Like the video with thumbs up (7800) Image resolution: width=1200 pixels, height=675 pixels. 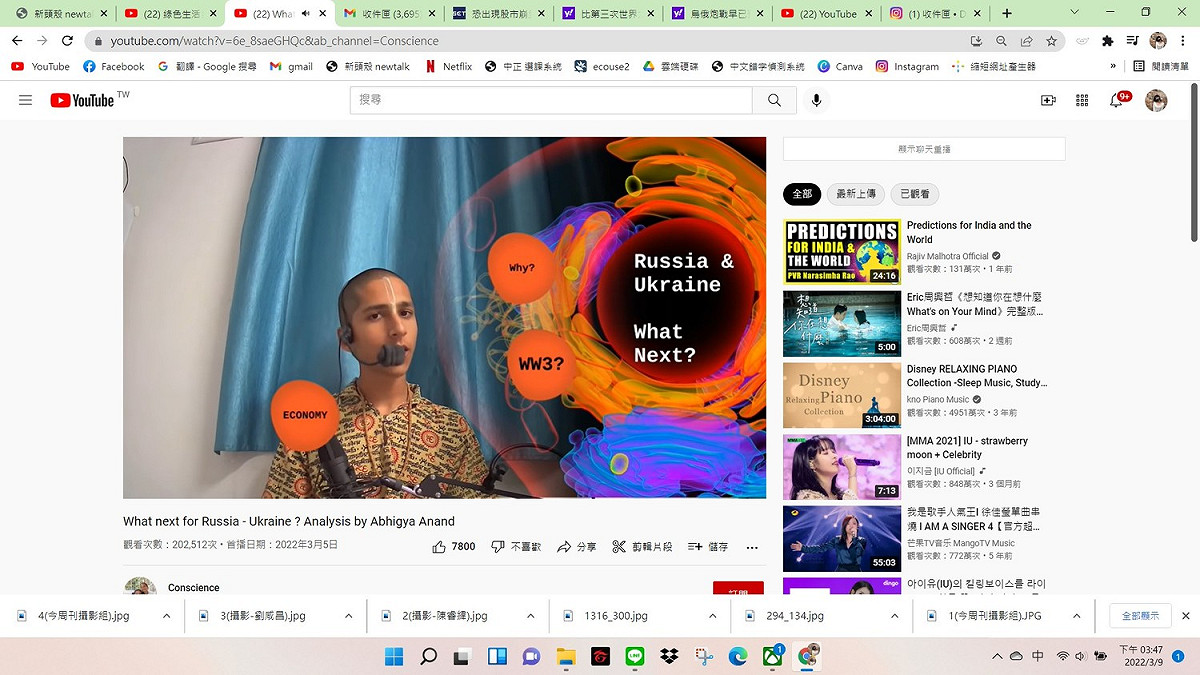pyautogui.click(x=453, y=547)
